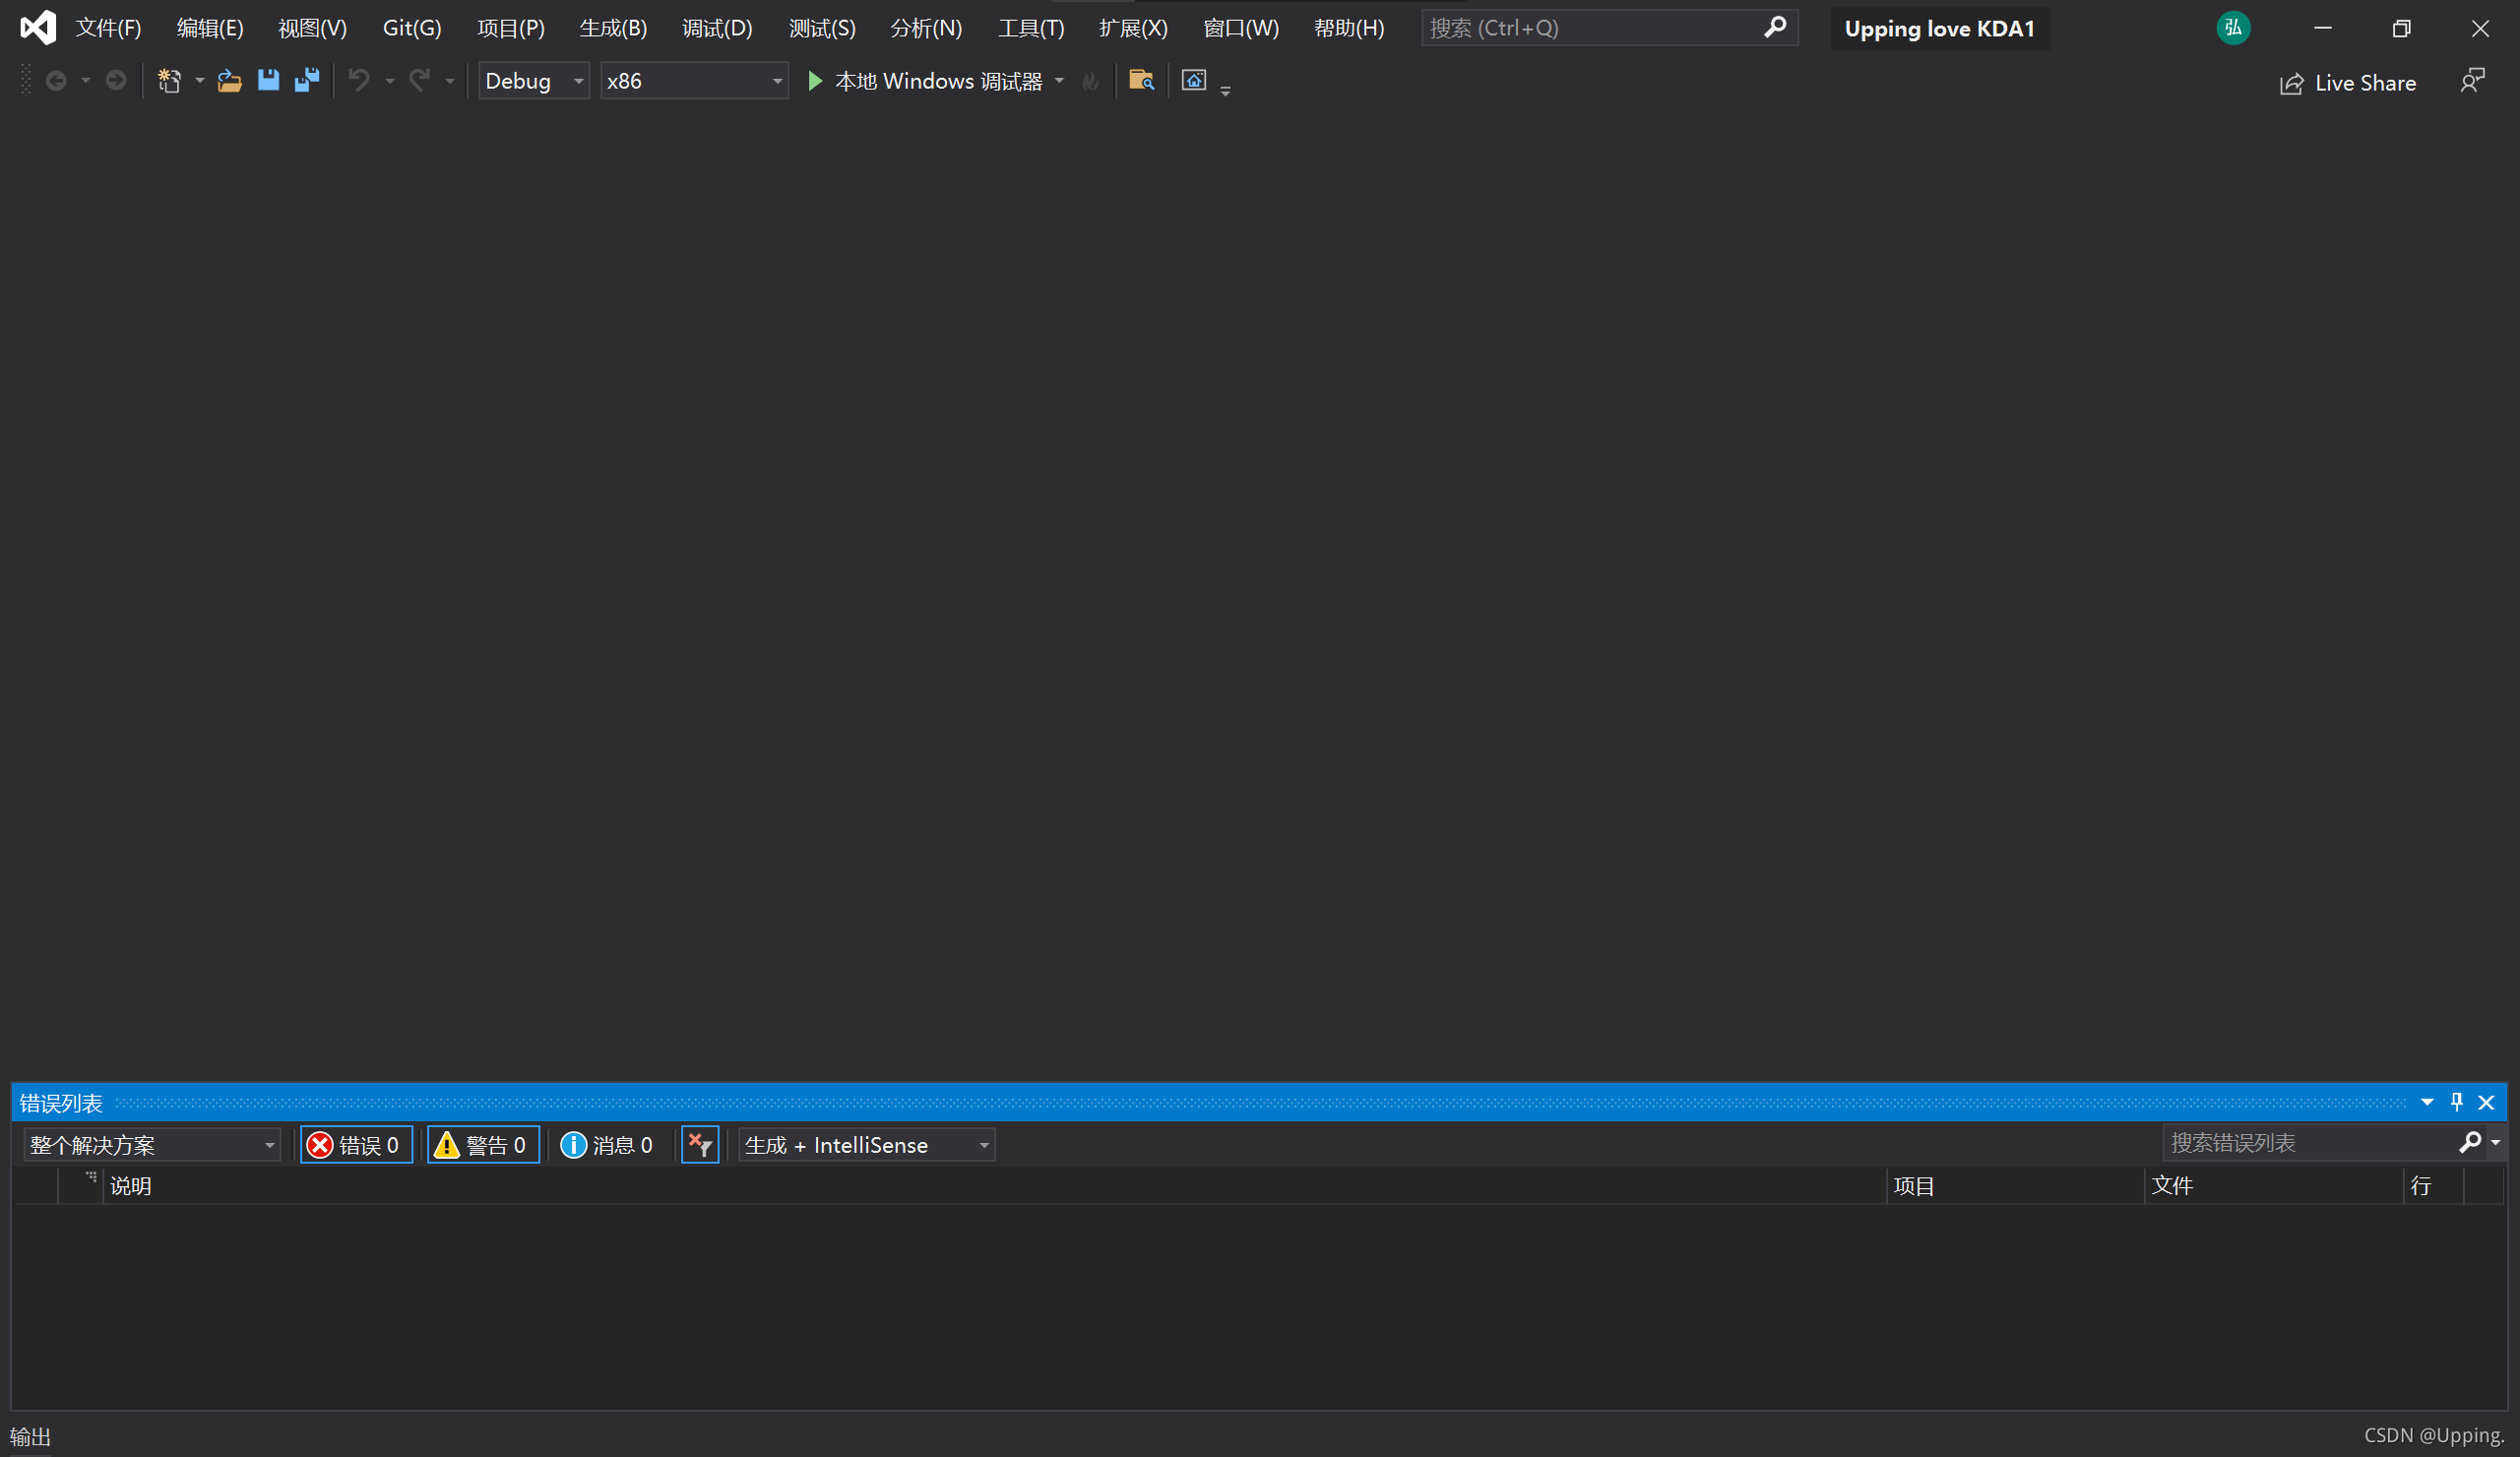Viewport: 2520px width, 1457px height.
Task: Open the Debug configuration dropdown
Action: click(x=534, y=81)
